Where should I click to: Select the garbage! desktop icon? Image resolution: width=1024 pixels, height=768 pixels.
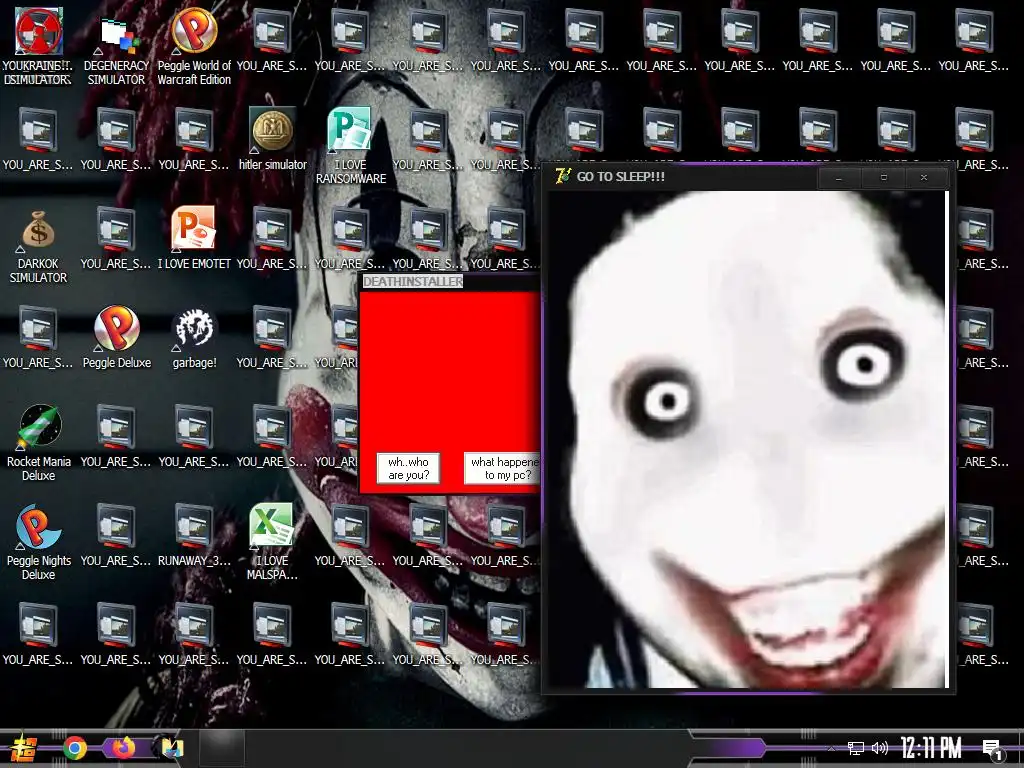(194, 337)
